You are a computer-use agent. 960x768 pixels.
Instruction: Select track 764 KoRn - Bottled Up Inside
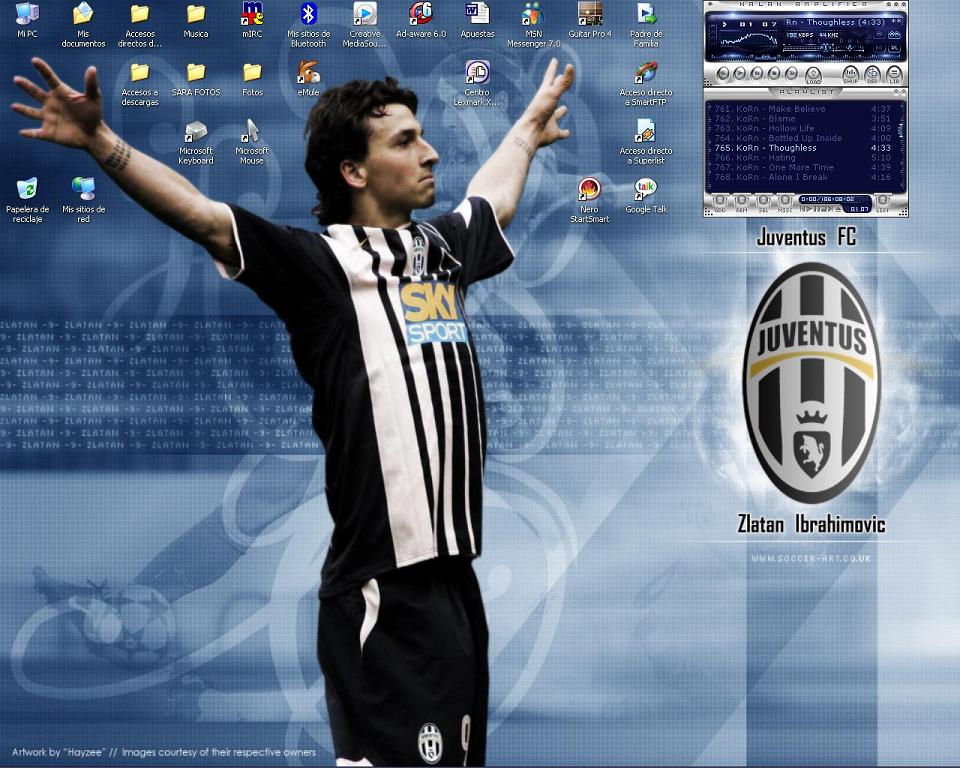[x=803, y=138]
